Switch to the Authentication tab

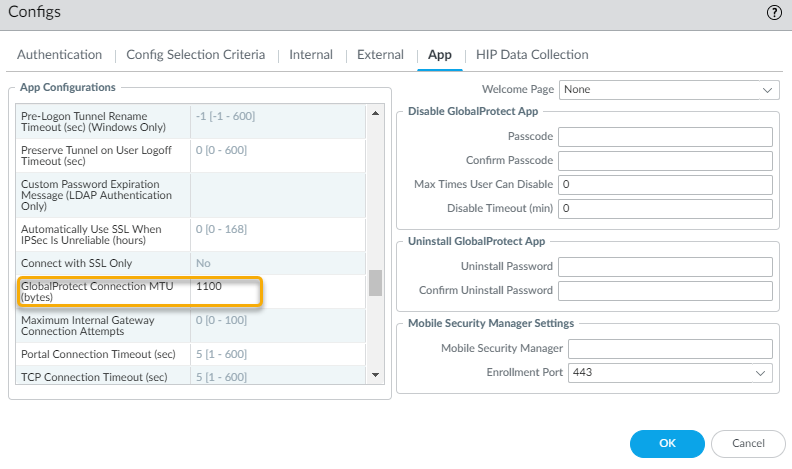60,55
